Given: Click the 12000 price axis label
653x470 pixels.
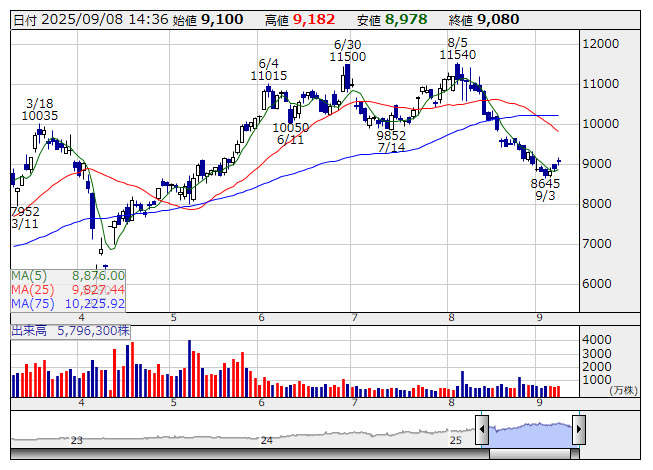Looking at the screenshot, I should coord(601,44).
